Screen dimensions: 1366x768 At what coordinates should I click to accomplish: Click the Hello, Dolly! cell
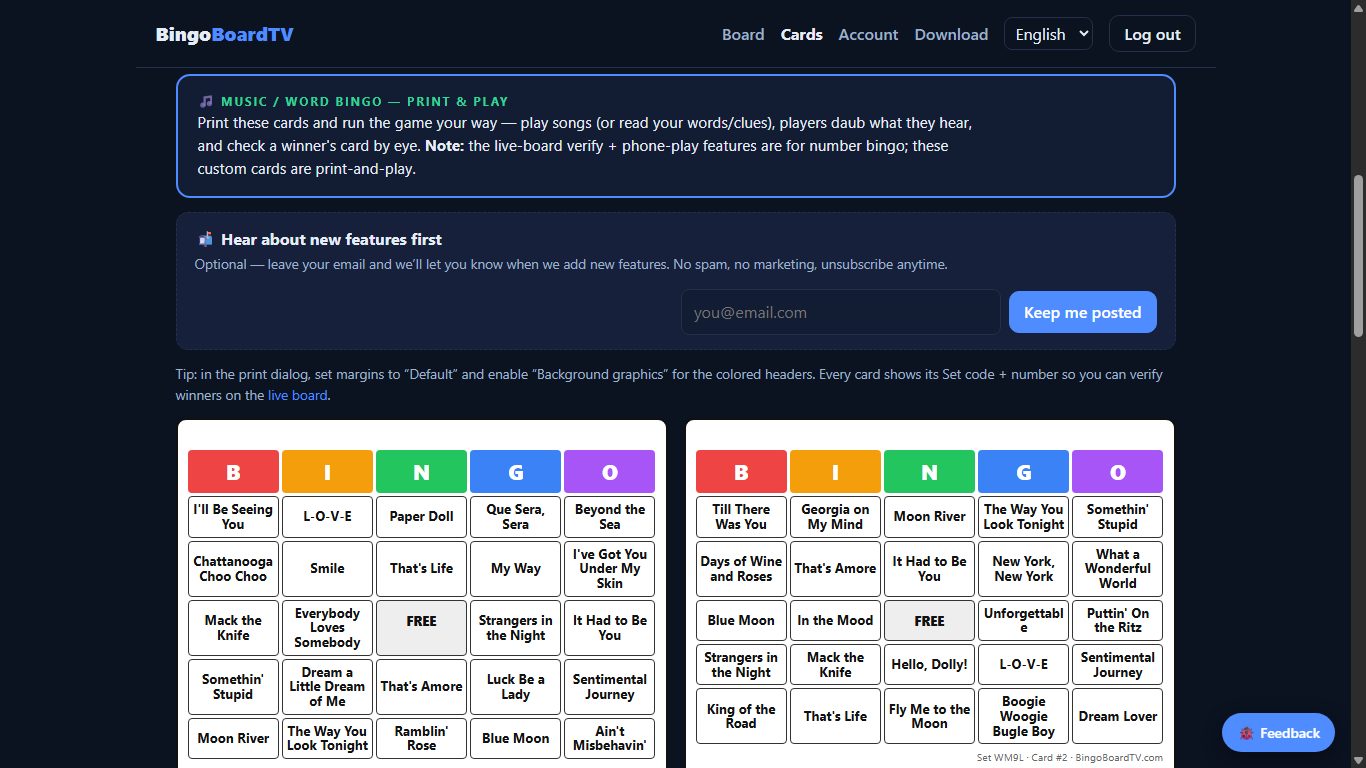pyautogui.click(x=929, y=665)
